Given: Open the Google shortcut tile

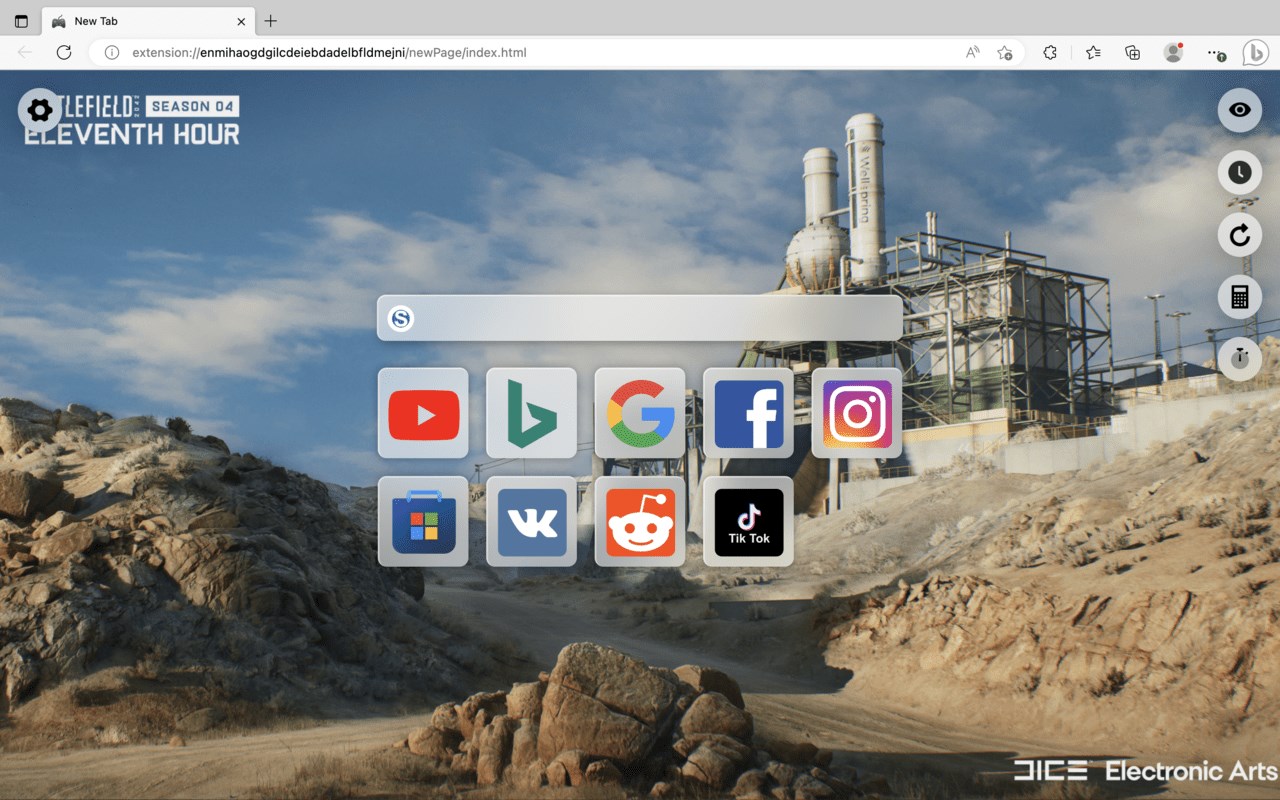Looking at the screenshot, I should pos(640,413).
